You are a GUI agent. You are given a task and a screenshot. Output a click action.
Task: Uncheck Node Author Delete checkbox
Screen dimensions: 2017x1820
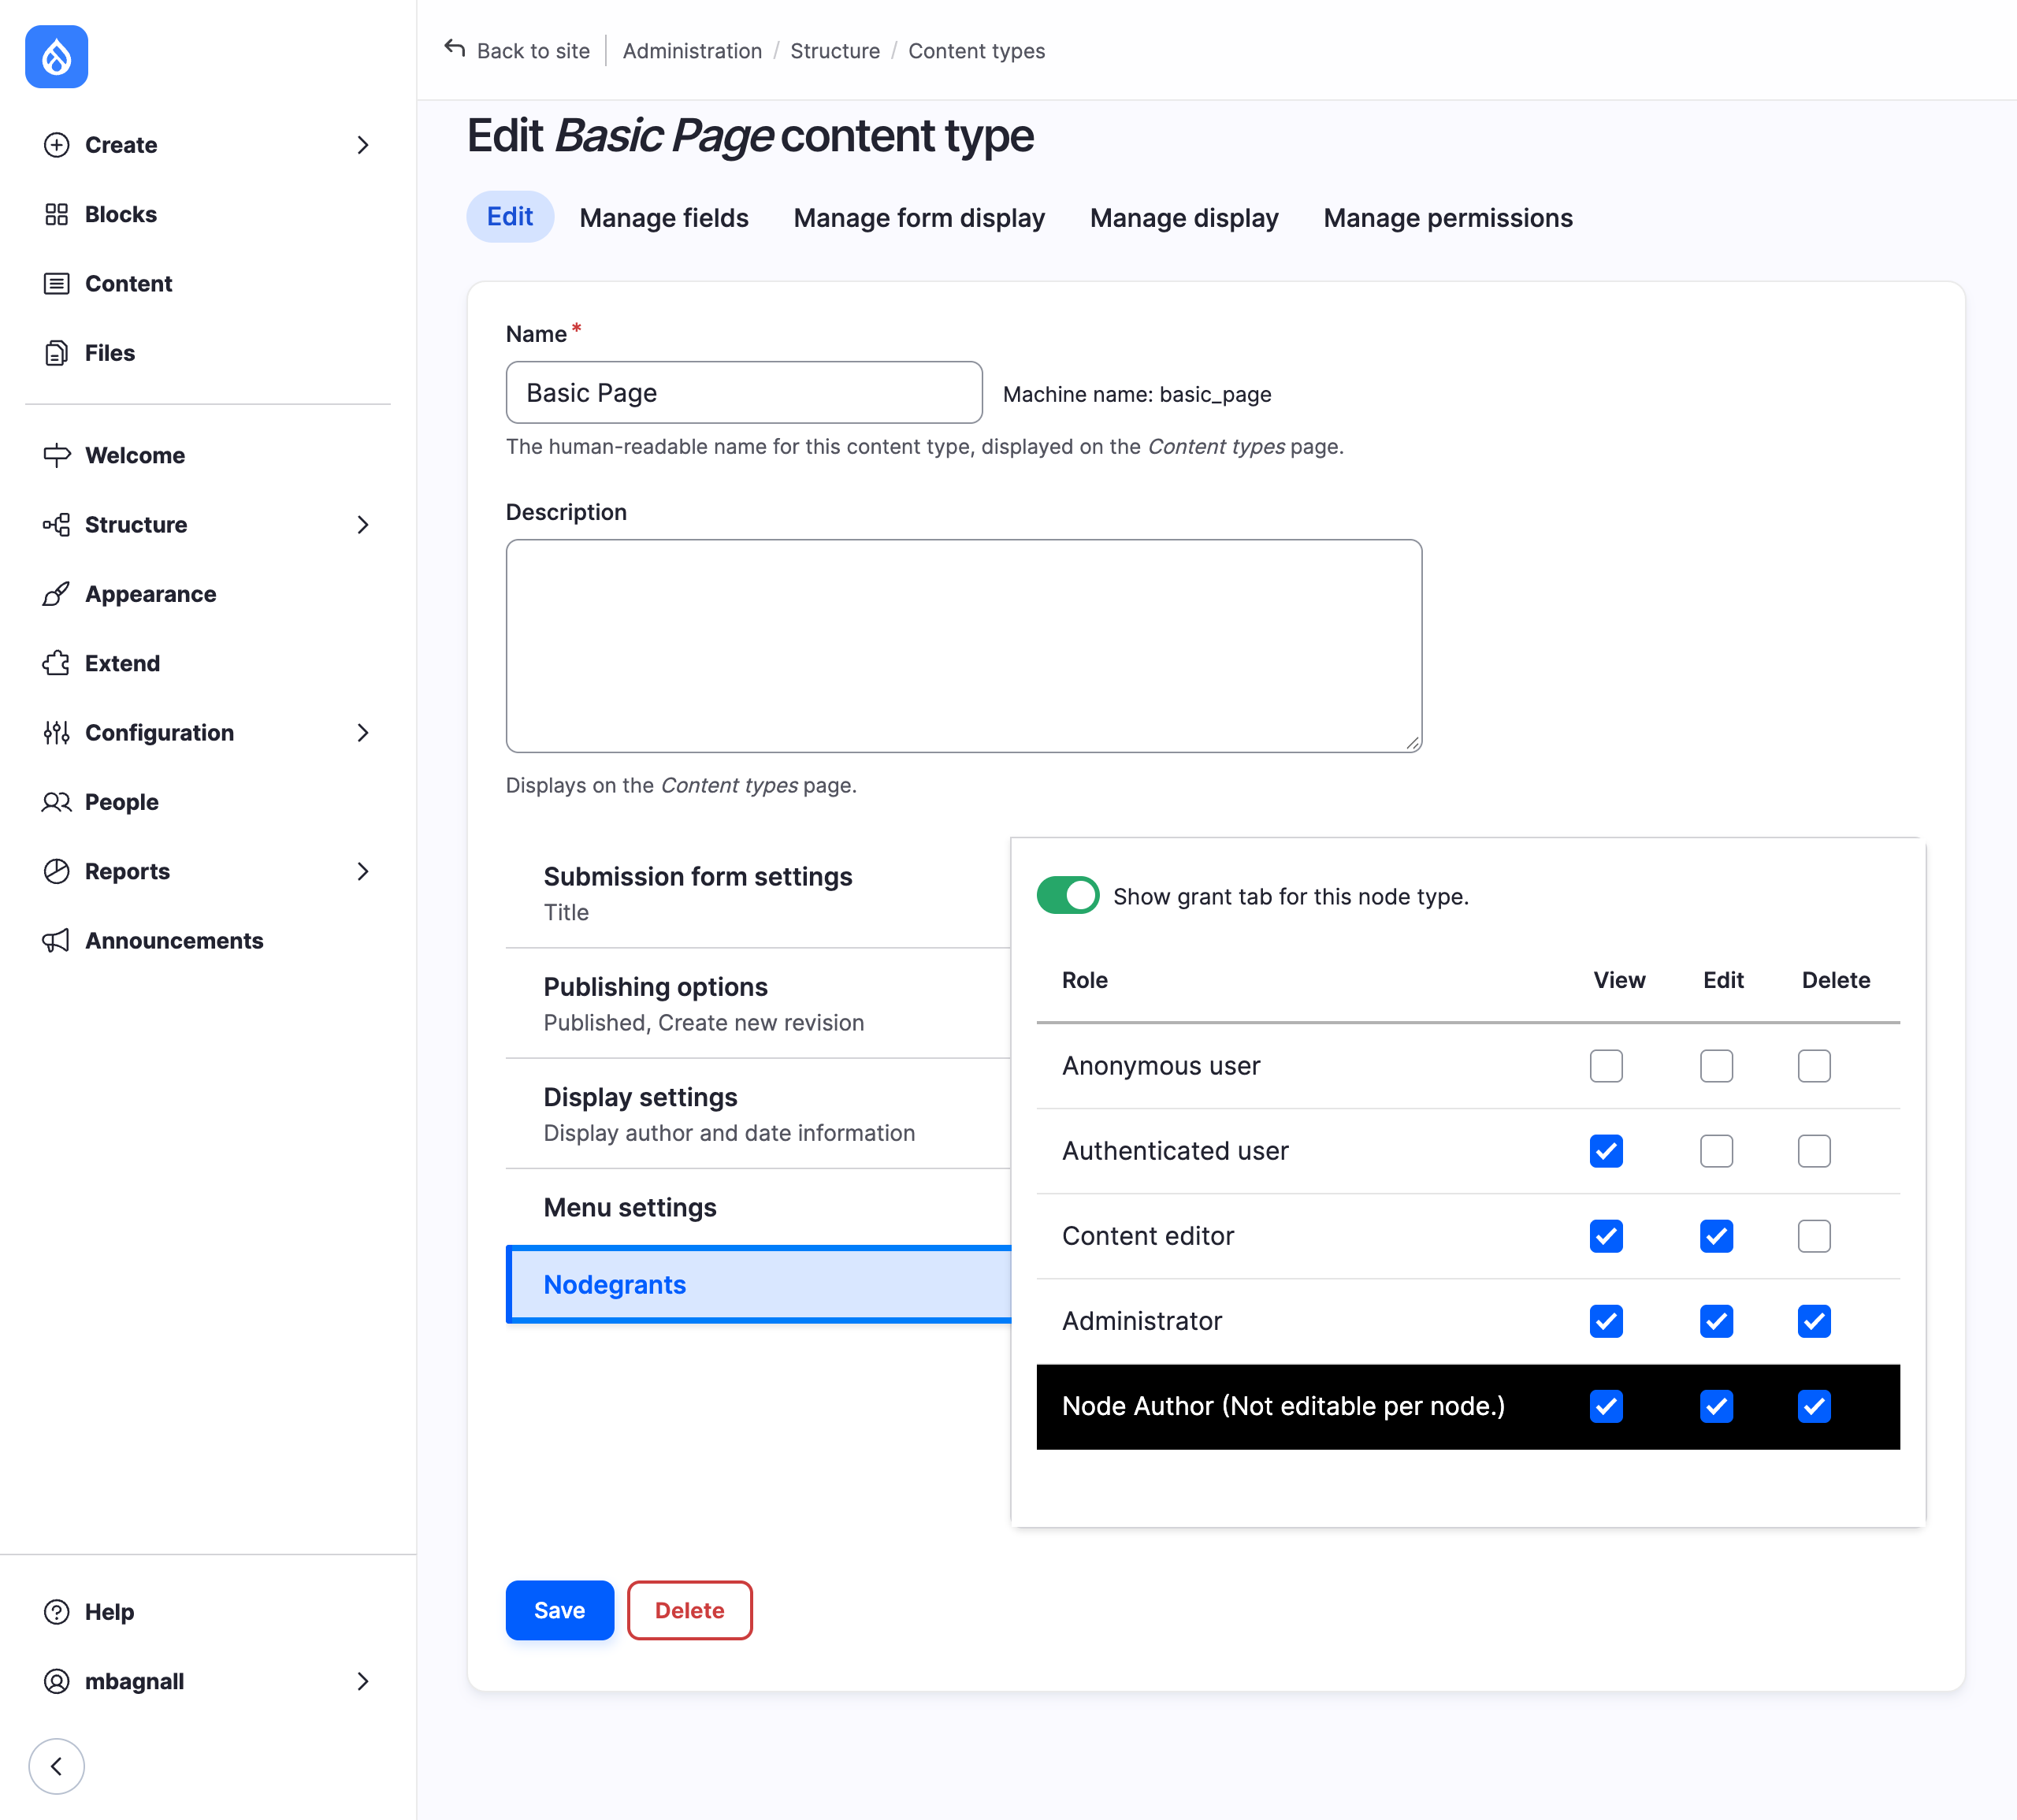click(1814, 1406)
